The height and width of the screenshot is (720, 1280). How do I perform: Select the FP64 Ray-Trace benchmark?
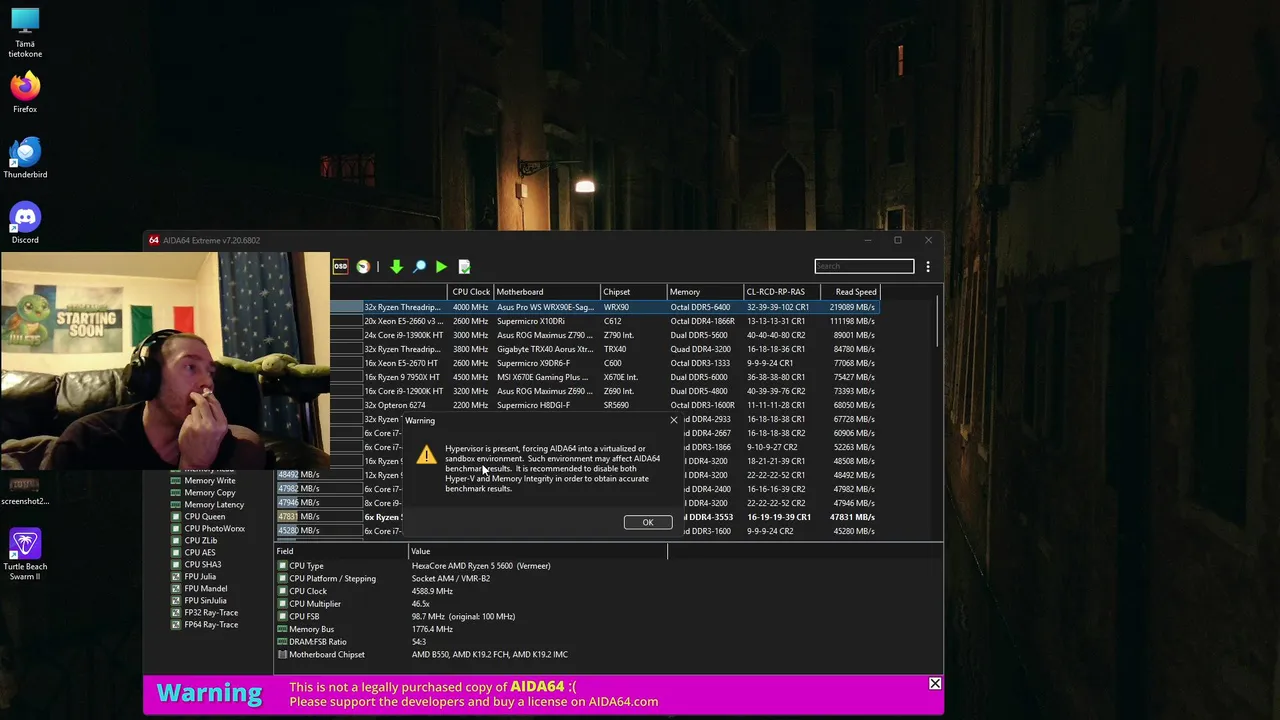pos(211,625)
